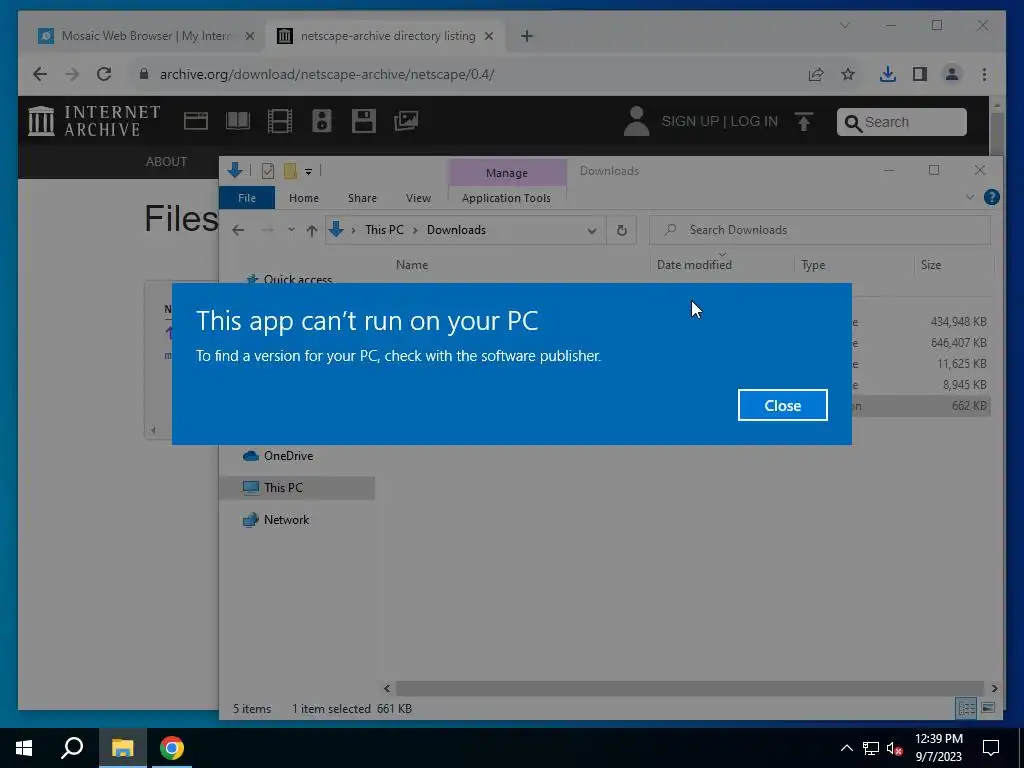Click Manage contextual tab in Explorer
Image resolution: width=1024 pixels, height=768 pixels.
point(507,173)
